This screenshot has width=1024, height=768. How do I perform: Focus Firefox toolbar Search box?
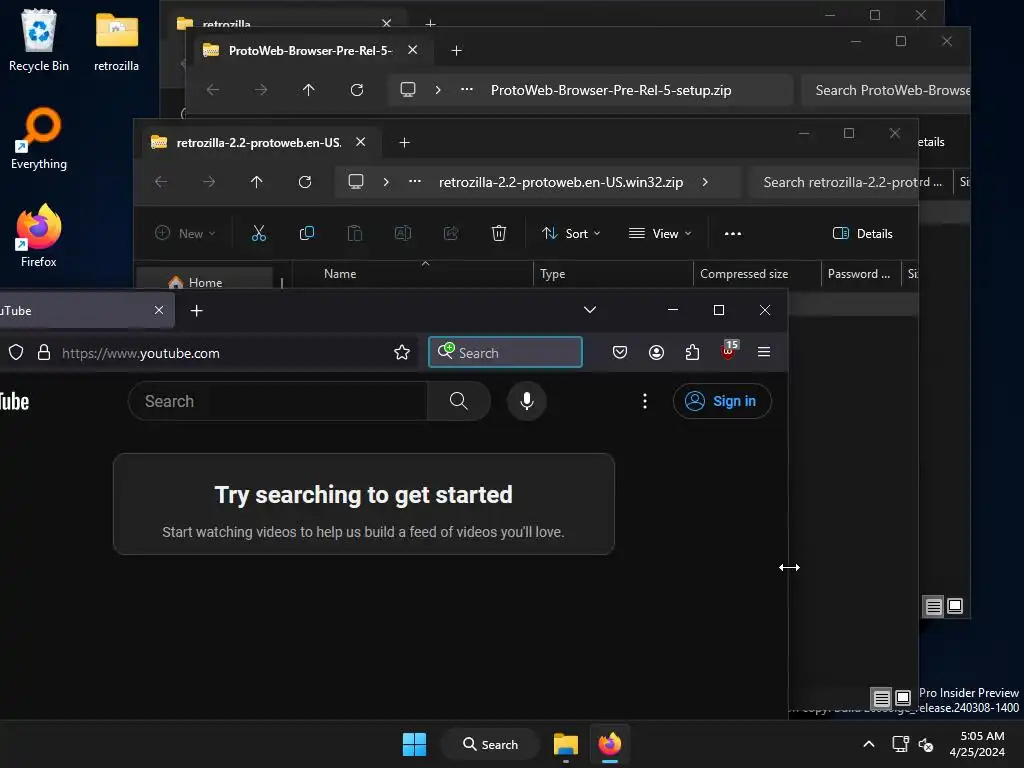[505, 353]
